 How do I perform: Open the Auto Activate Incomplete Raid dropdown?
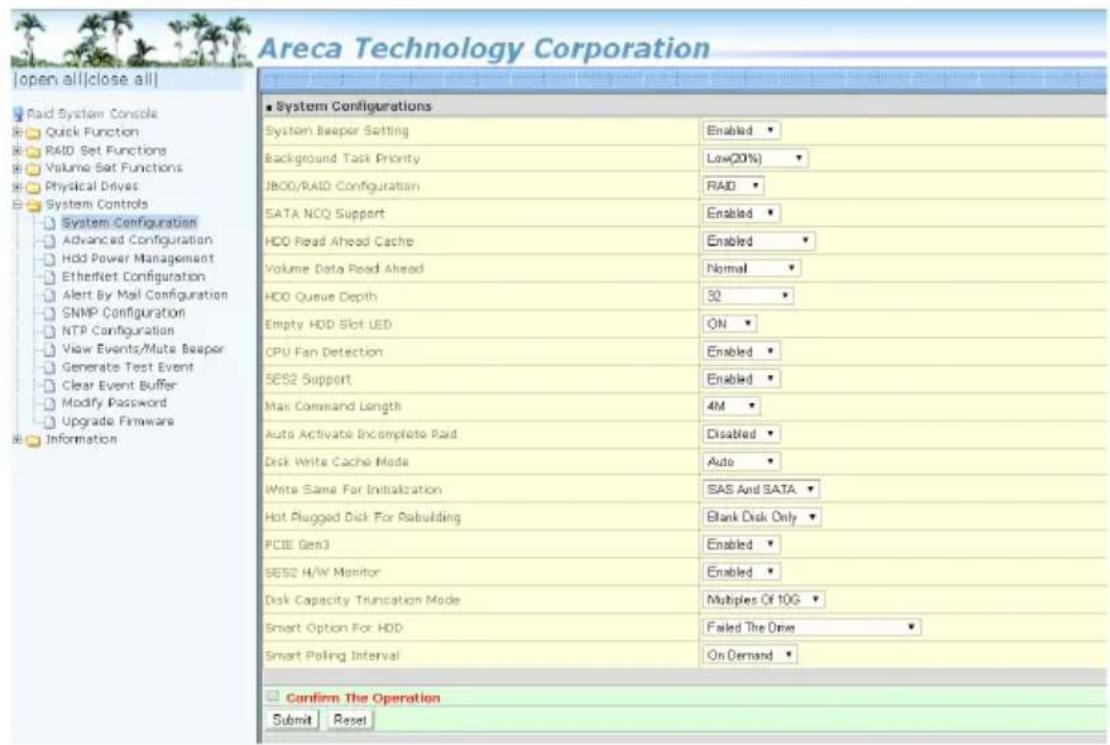(x=740, y=434)
